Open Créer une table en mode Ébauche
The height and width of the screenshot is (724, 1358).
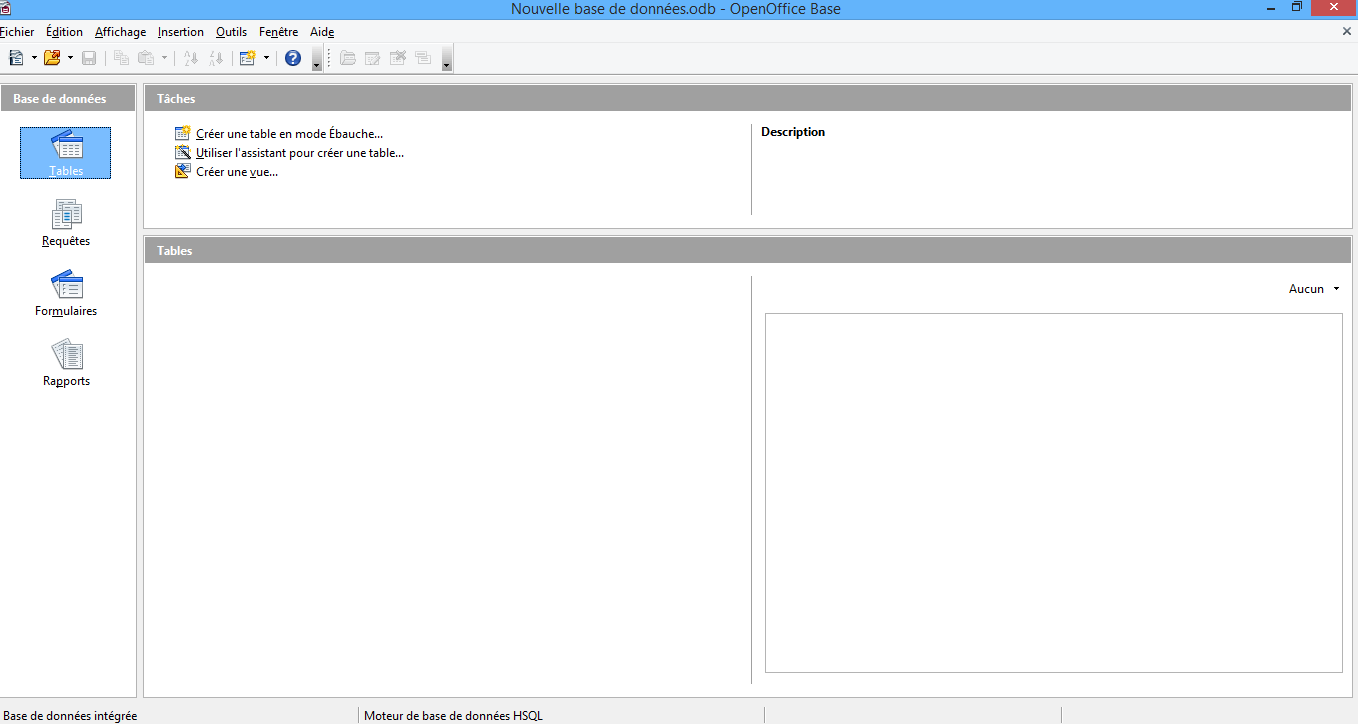tap(289, 133)
